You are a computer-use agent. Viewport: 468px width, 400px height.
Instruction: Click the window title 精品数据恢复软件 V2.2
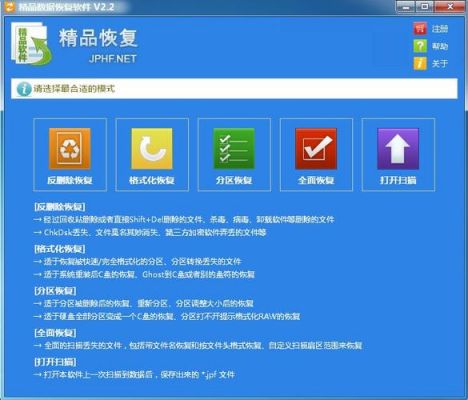66,7
